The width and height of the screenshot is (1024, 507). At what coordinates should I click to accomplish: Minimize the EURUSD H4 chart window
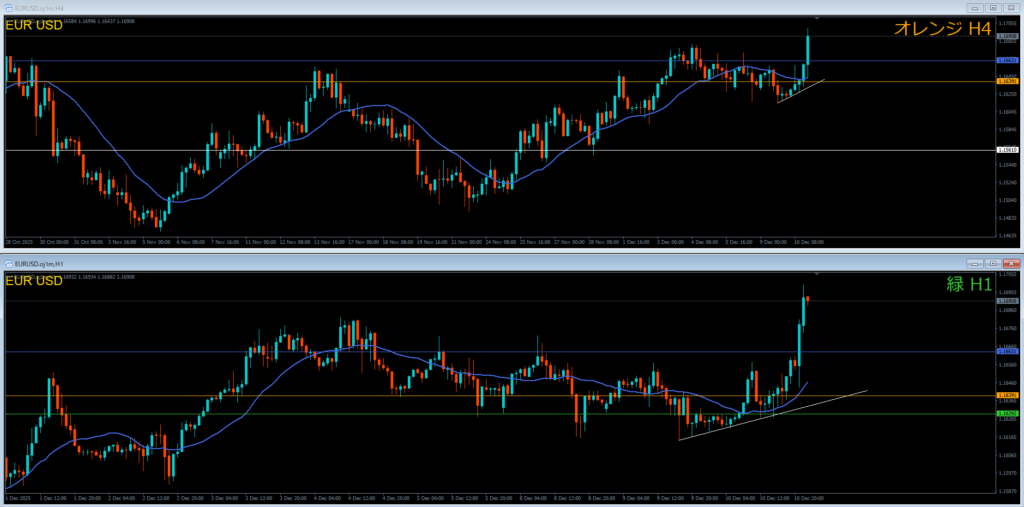(975, 7)
